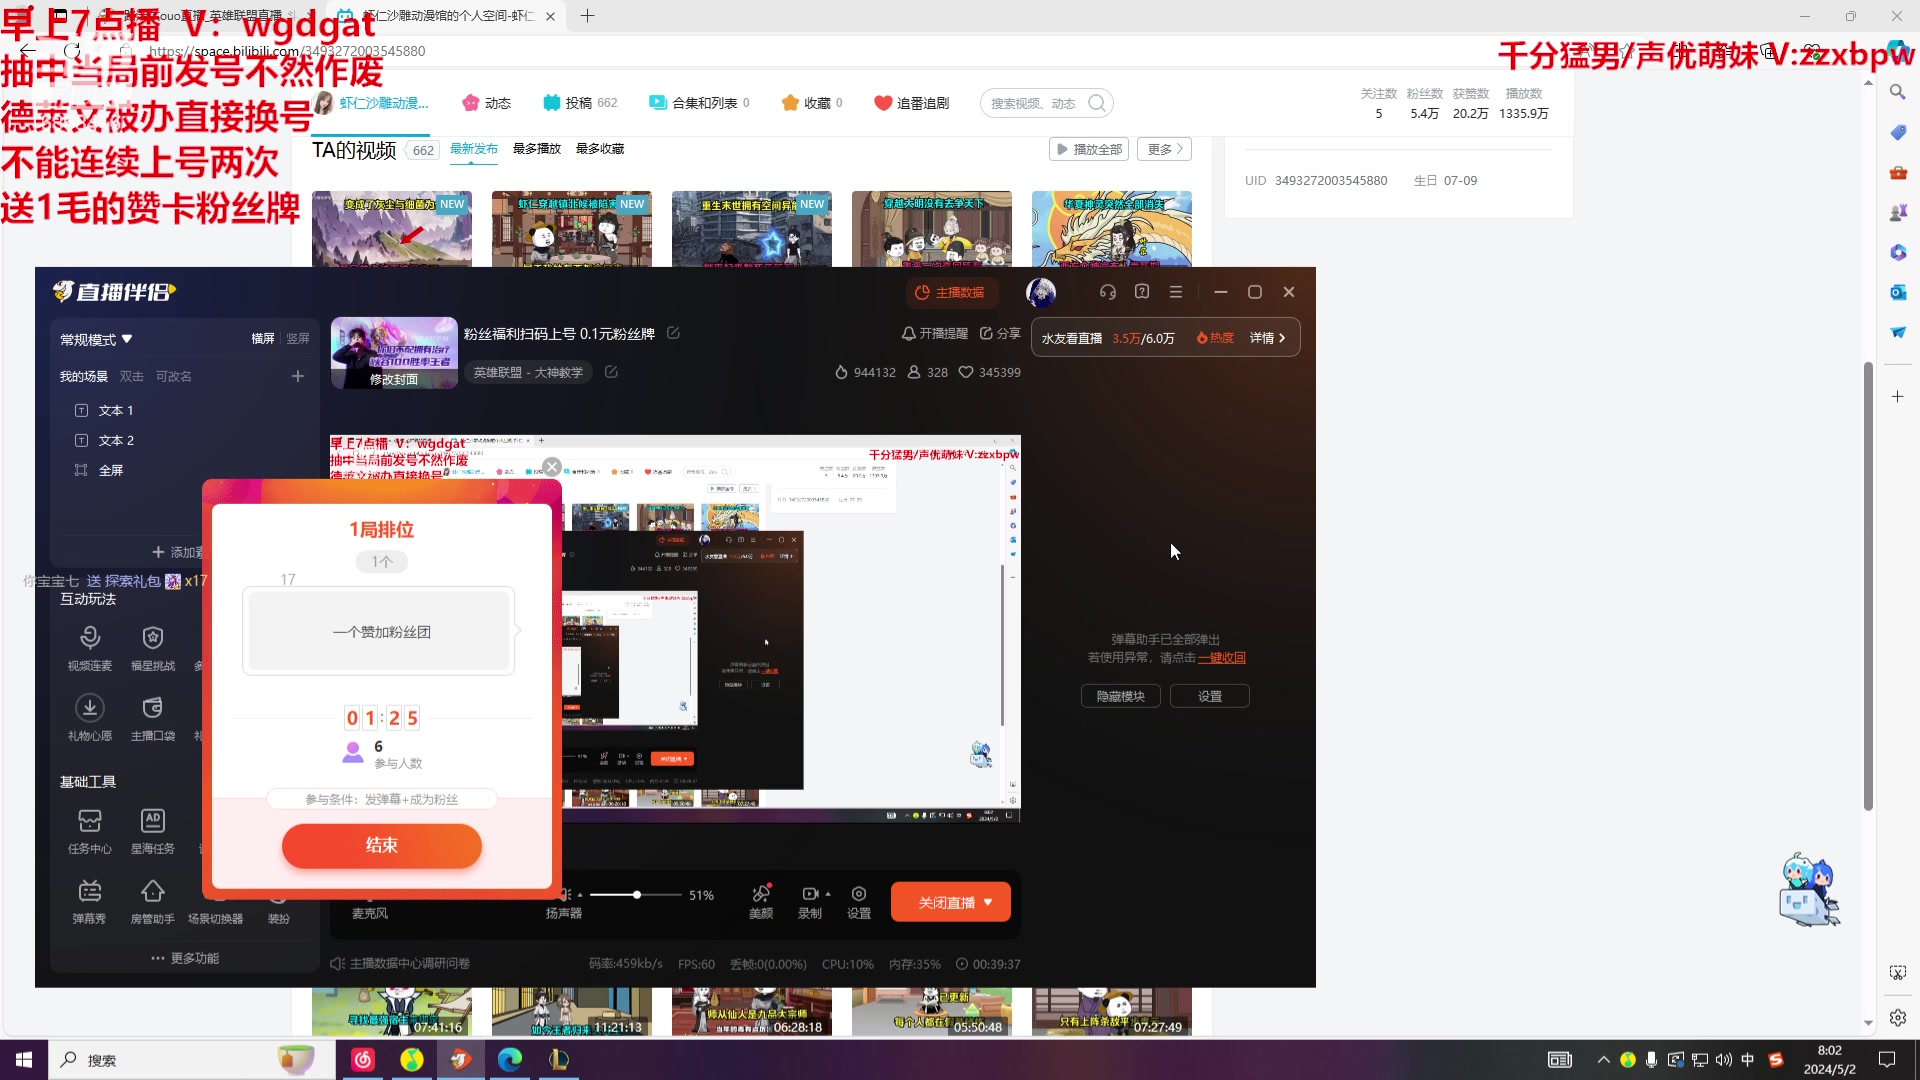This screenshot has width=1920, height=1080.
Task: Click the streamer avatar in 直播伴侣
Action: [1041, 292]
